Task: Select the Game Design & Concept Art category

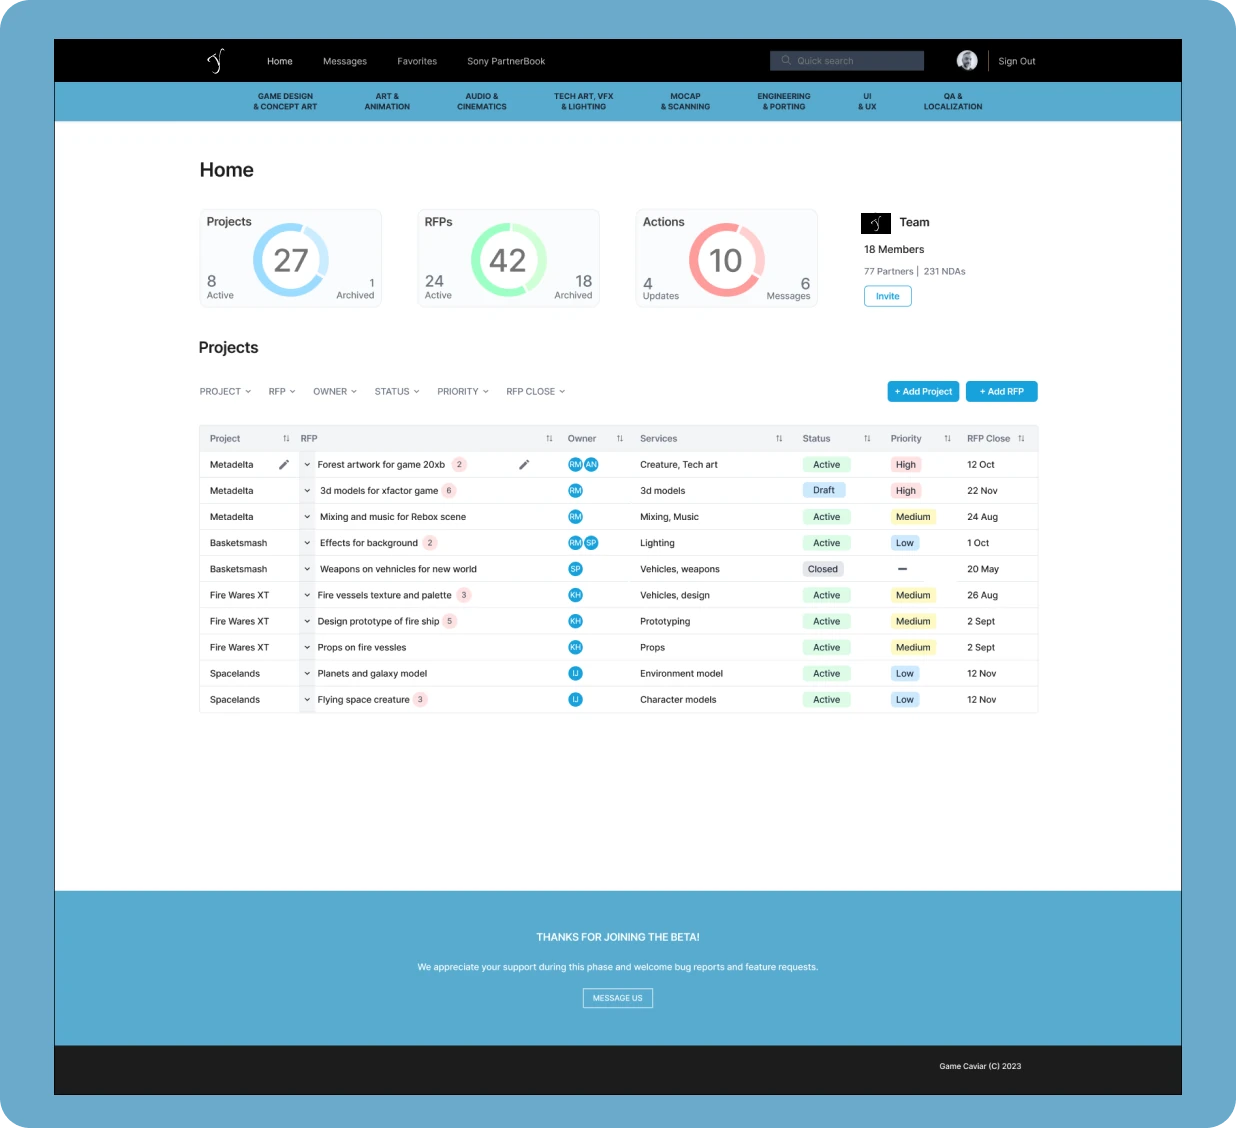Action: coord(285,102)
